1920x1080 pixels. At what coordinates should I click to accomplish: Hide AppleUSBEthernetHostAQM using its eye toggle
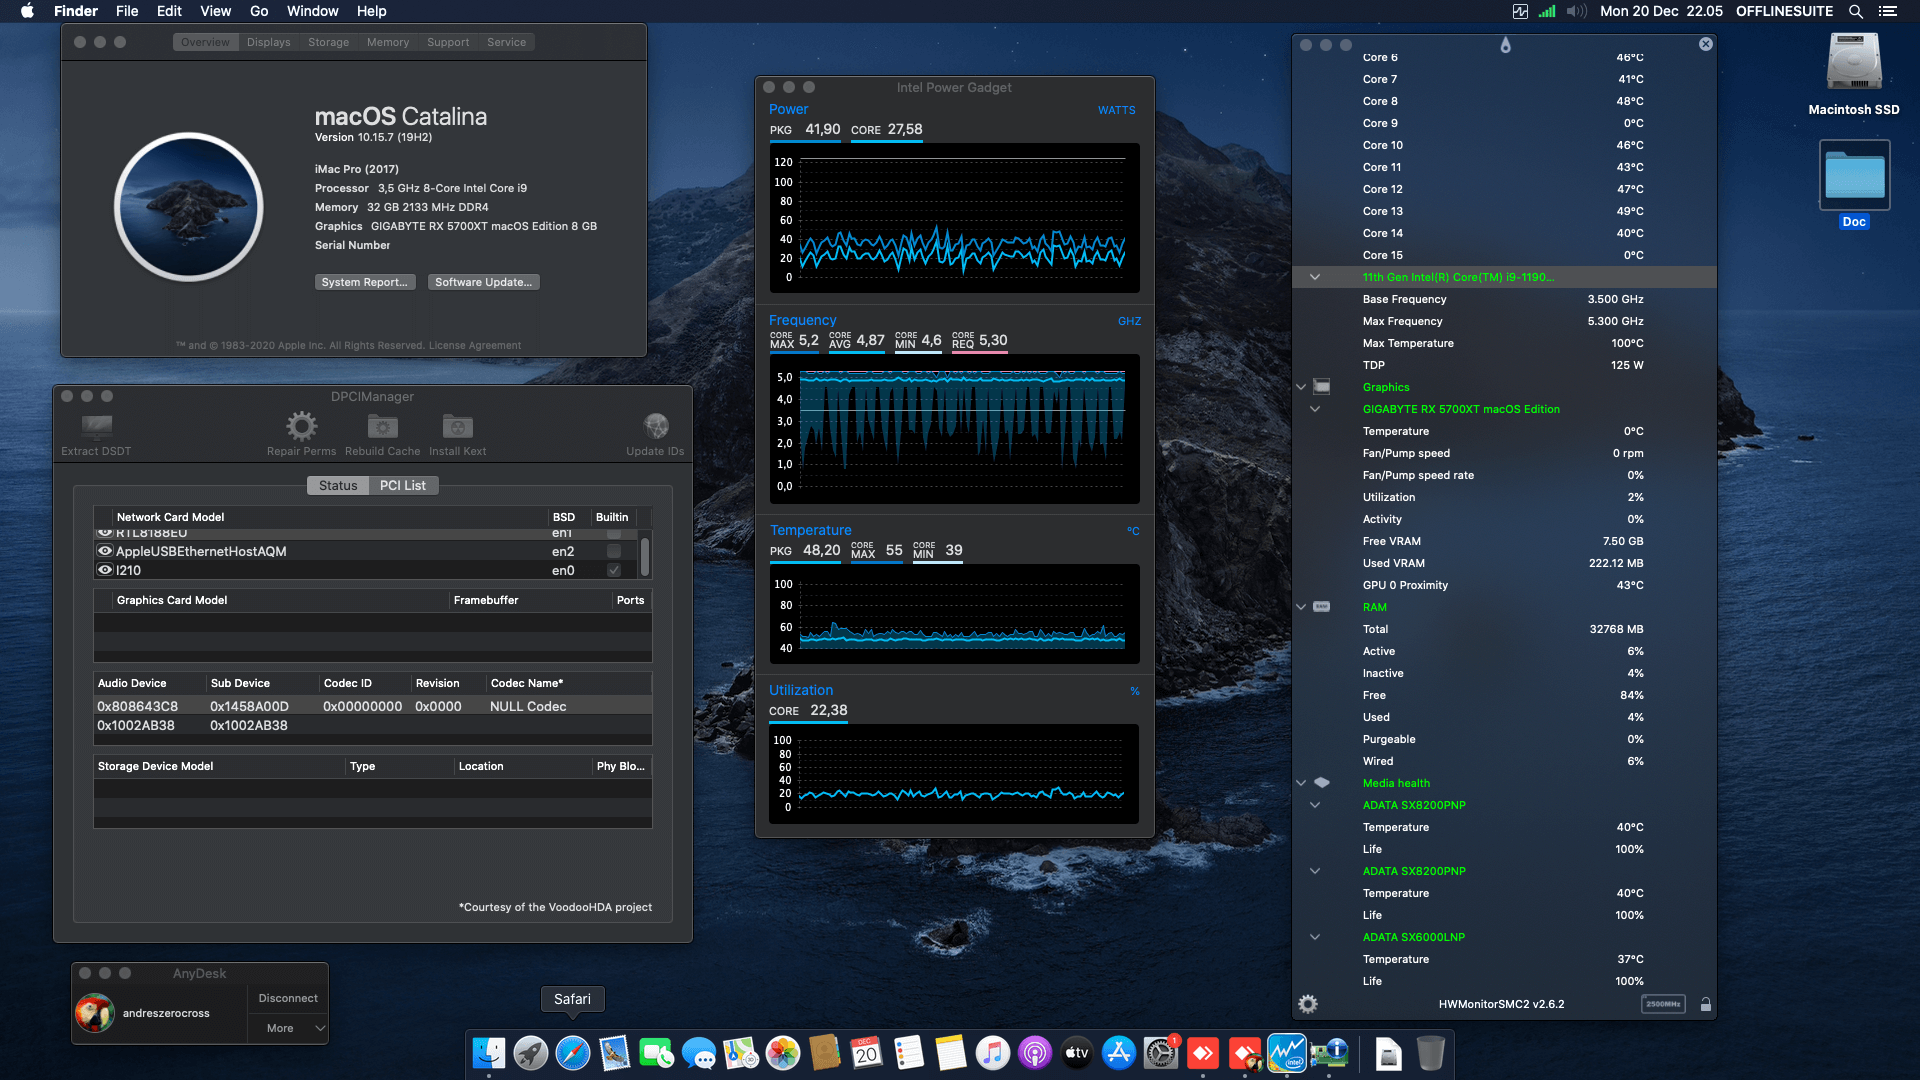click(105, 551)
